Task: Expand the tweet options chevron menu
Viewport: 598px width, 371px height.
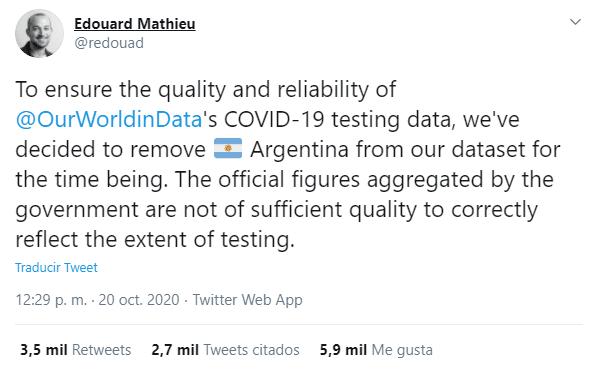Action: (575, 22)
